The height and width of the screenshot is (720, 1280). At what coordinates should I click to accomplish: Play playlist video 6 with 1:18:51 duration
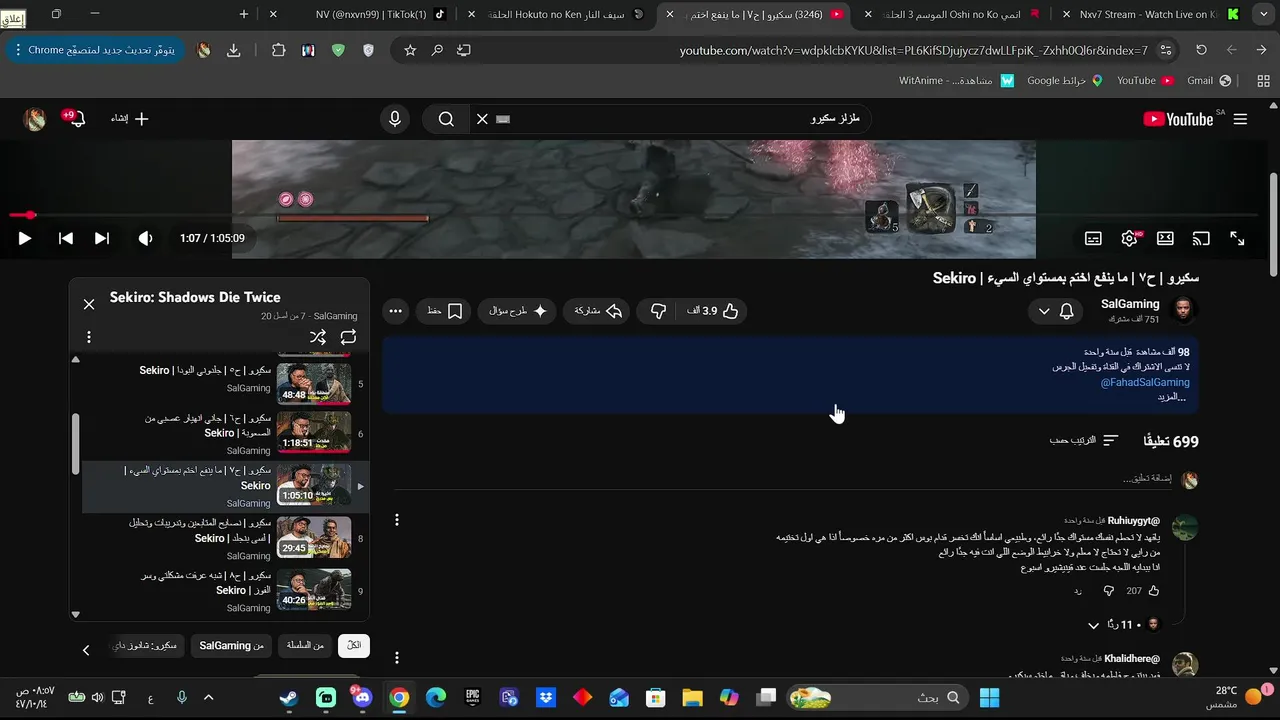[225, 434]
